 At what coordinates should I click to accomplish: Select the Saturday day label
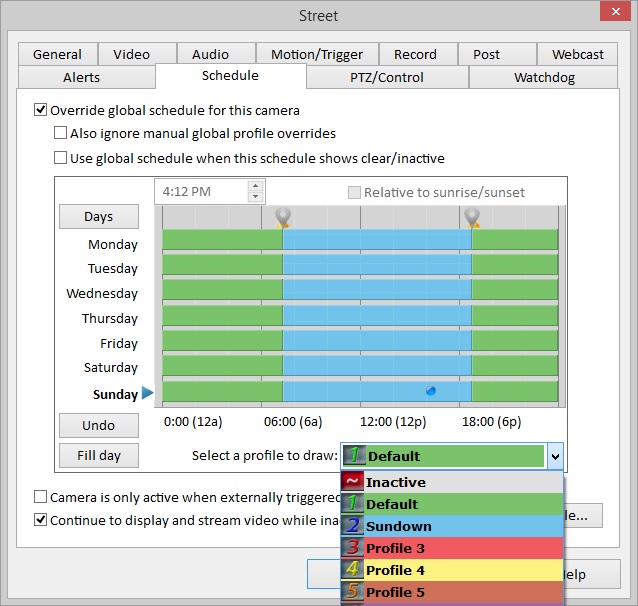click(x=111, y=368)
